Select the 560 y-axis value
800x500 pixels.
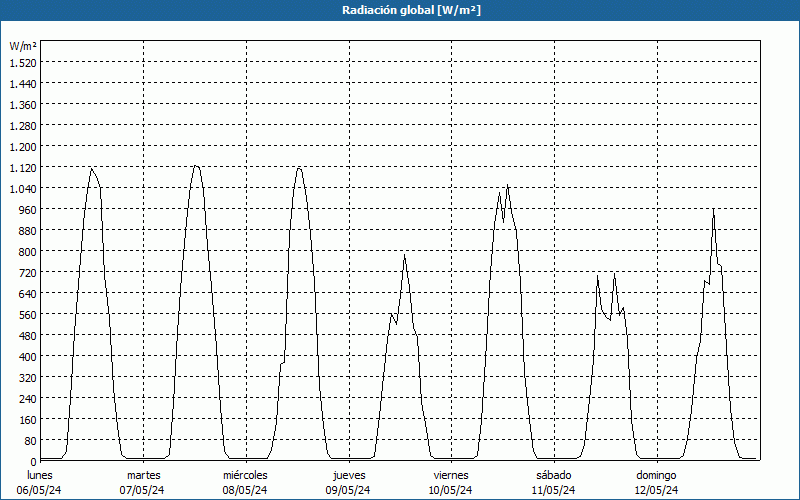click(28, 314)
